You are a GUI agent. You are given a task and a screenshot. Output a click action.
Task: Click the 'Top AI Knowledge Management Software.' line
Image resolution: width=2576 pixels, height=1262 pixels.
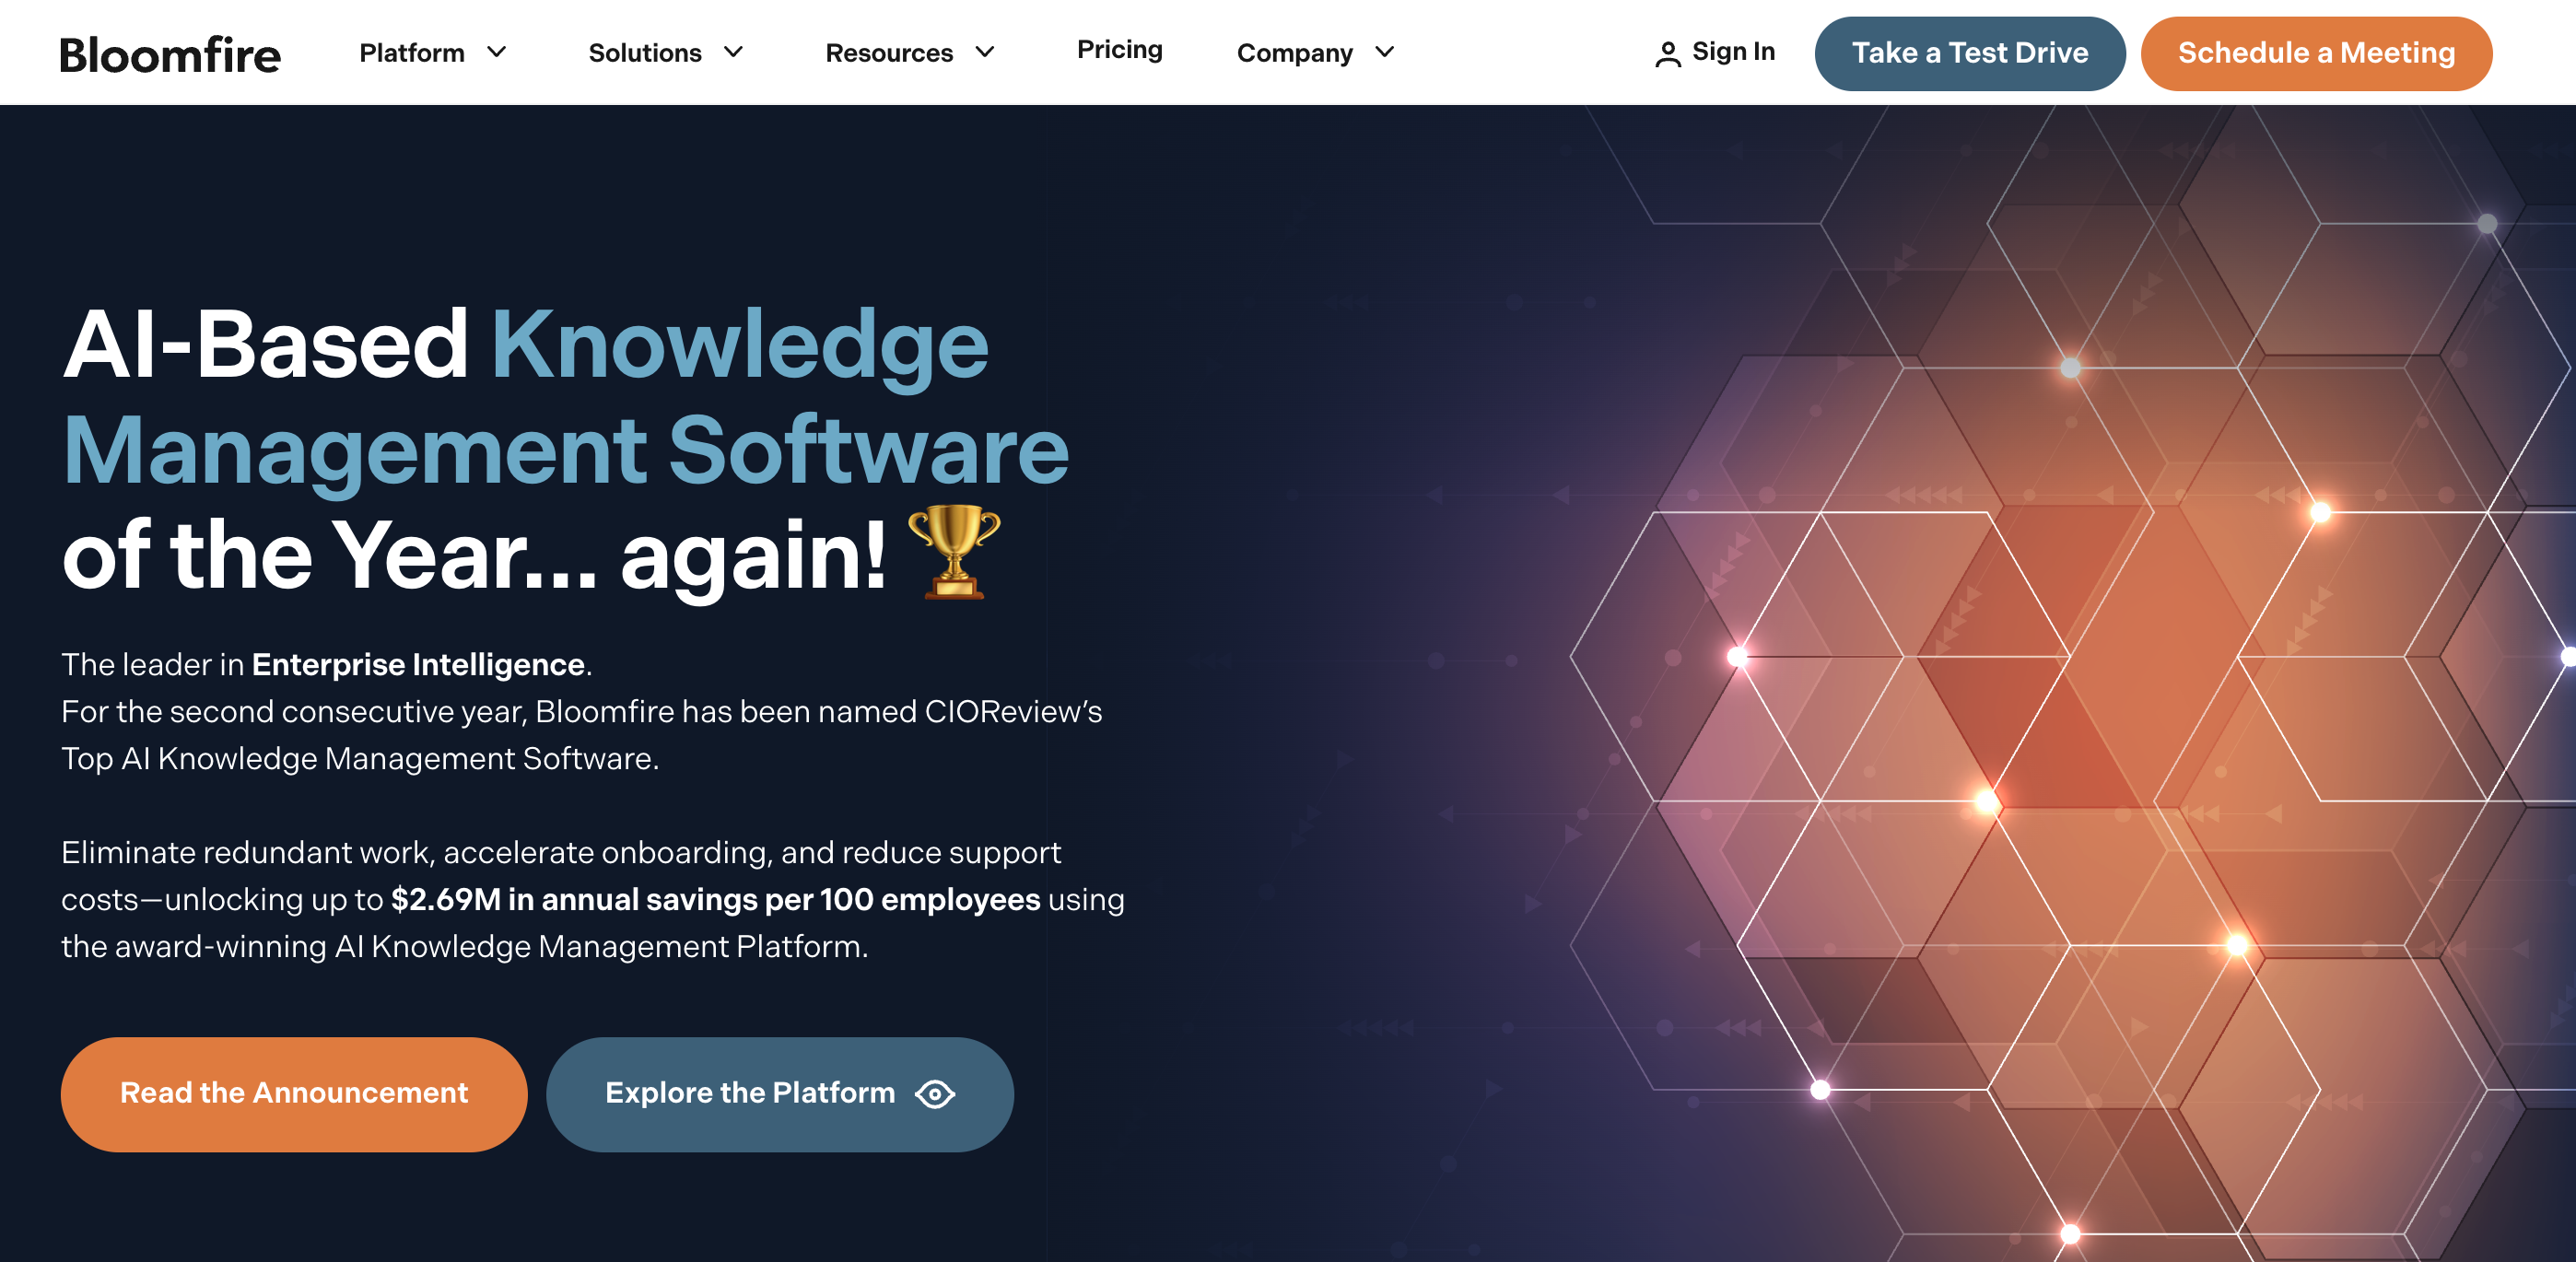tap(360, 759)
